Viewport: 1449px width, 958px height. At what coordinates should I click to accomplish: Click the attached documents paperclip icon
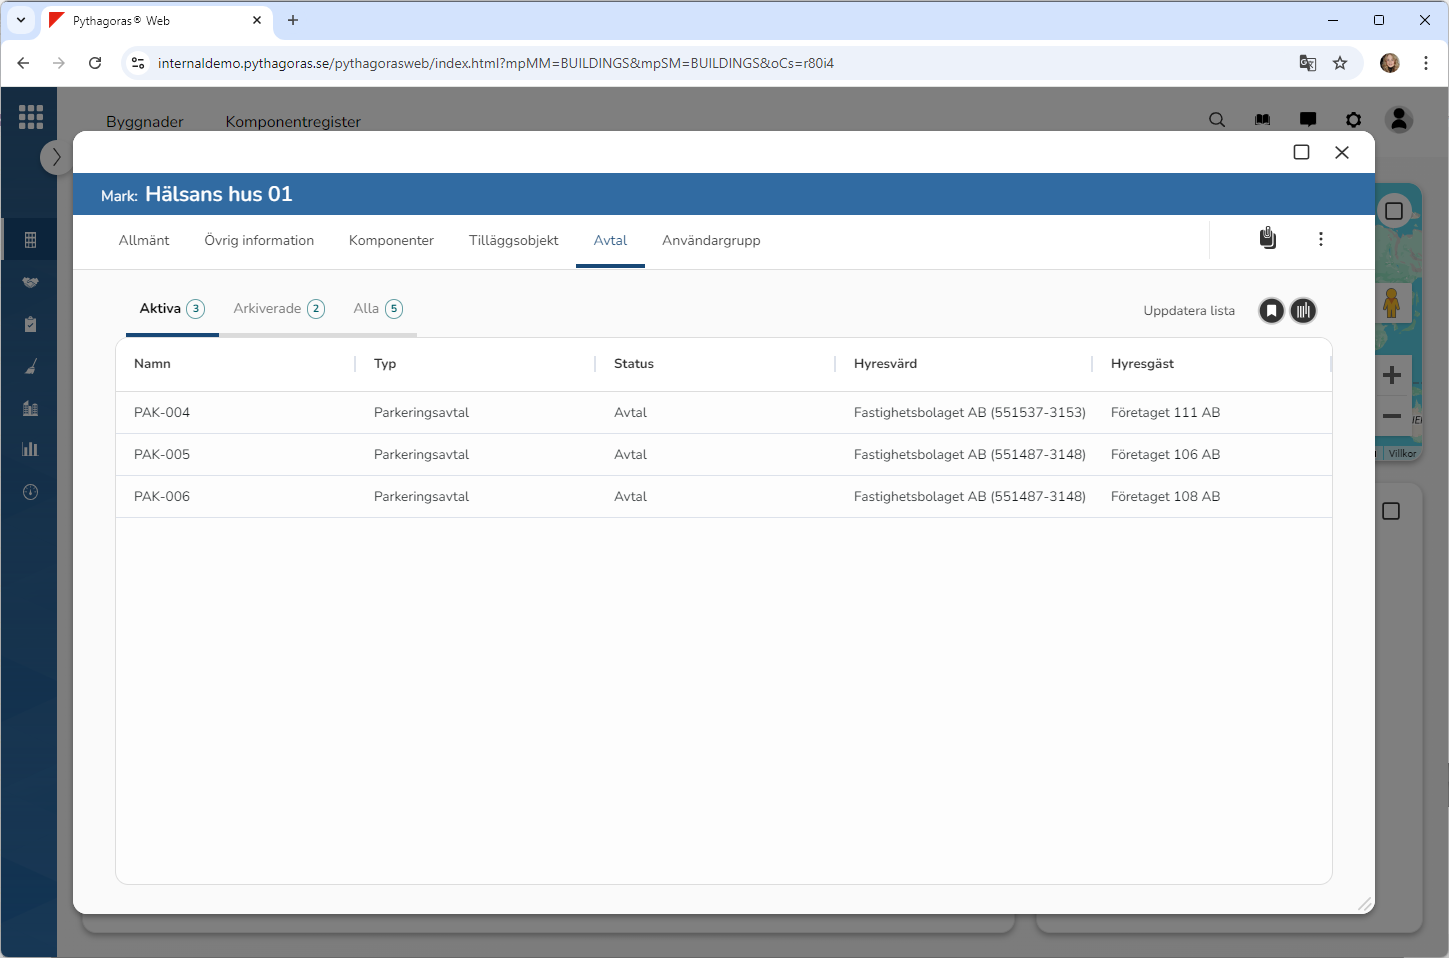[x=1267, y=238]
